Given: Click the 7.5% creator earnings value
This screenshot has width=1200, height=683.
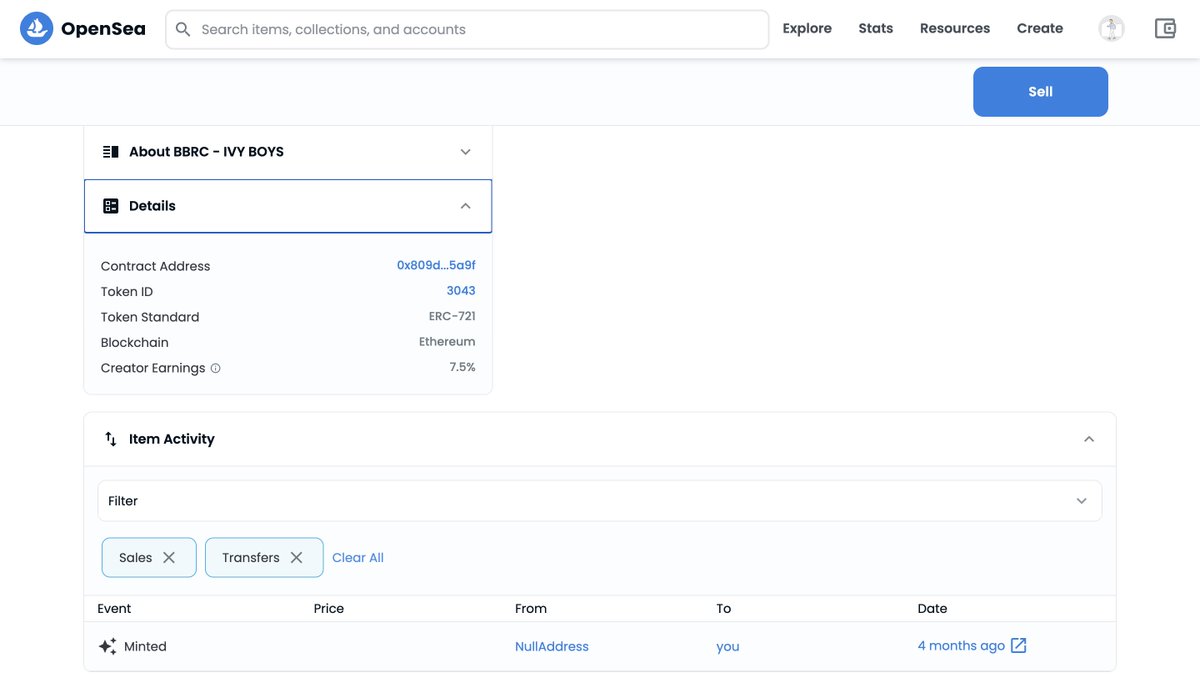Looking at the screenshot, I should pos(462,368).
